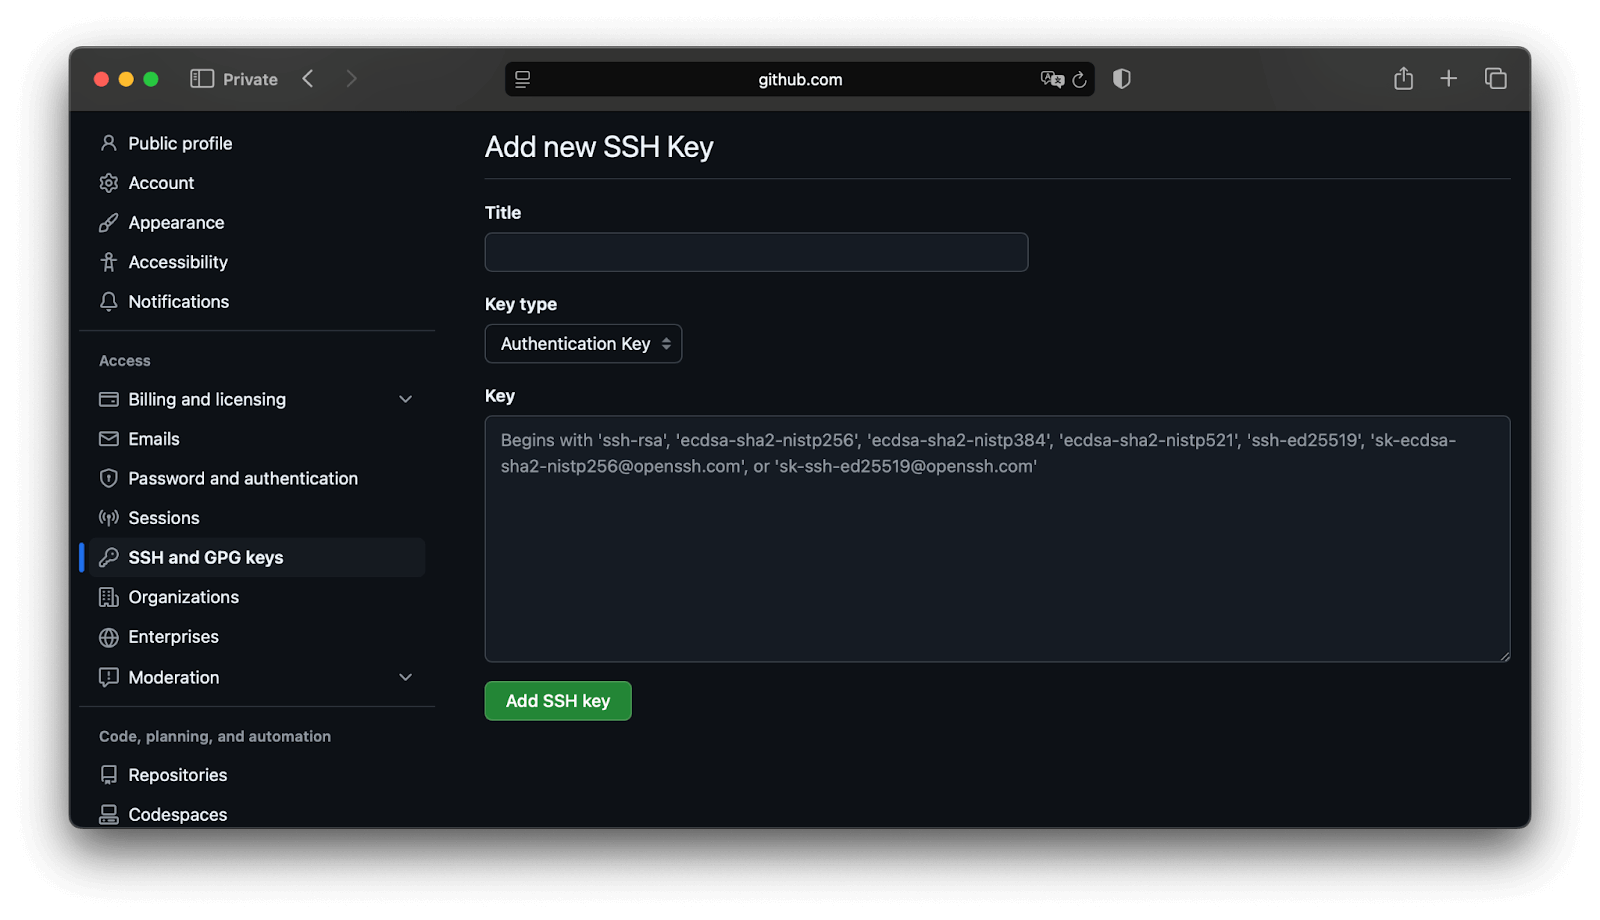This screenshot has width=1600, height=920.
Task: Open a new tab with plus icon
Action: pos(1448,79)
